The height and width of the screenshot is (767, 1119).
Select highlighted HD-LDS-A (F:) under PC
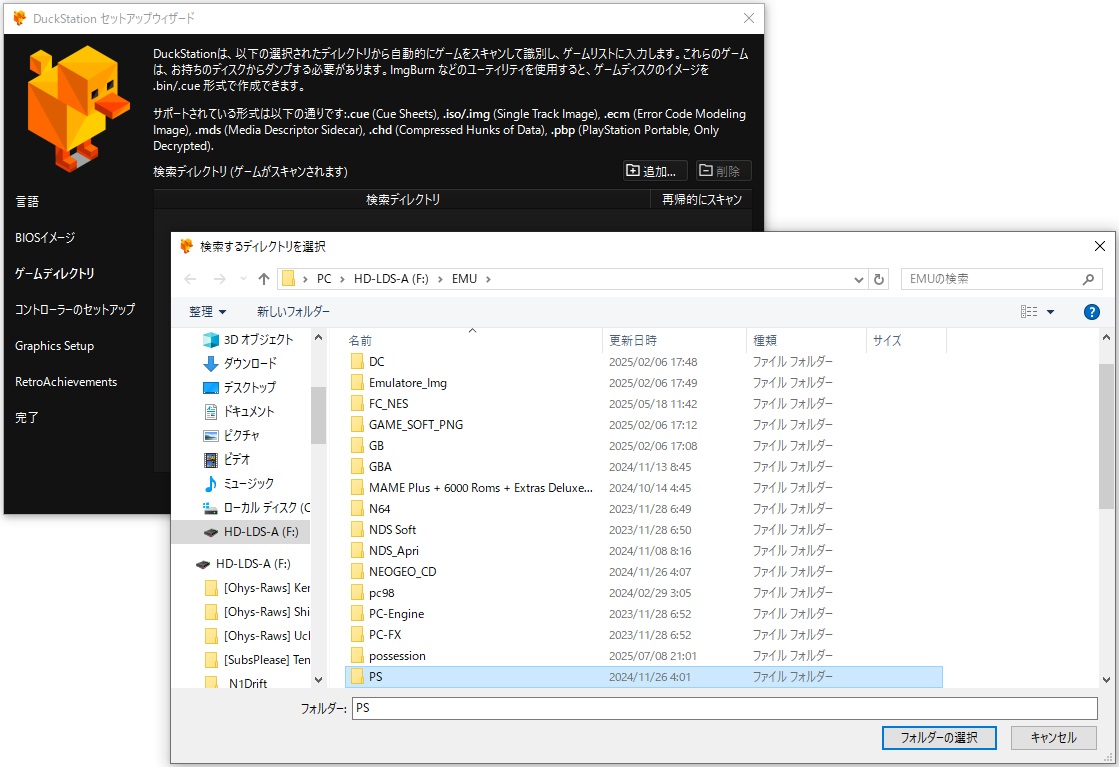point(241,532)
